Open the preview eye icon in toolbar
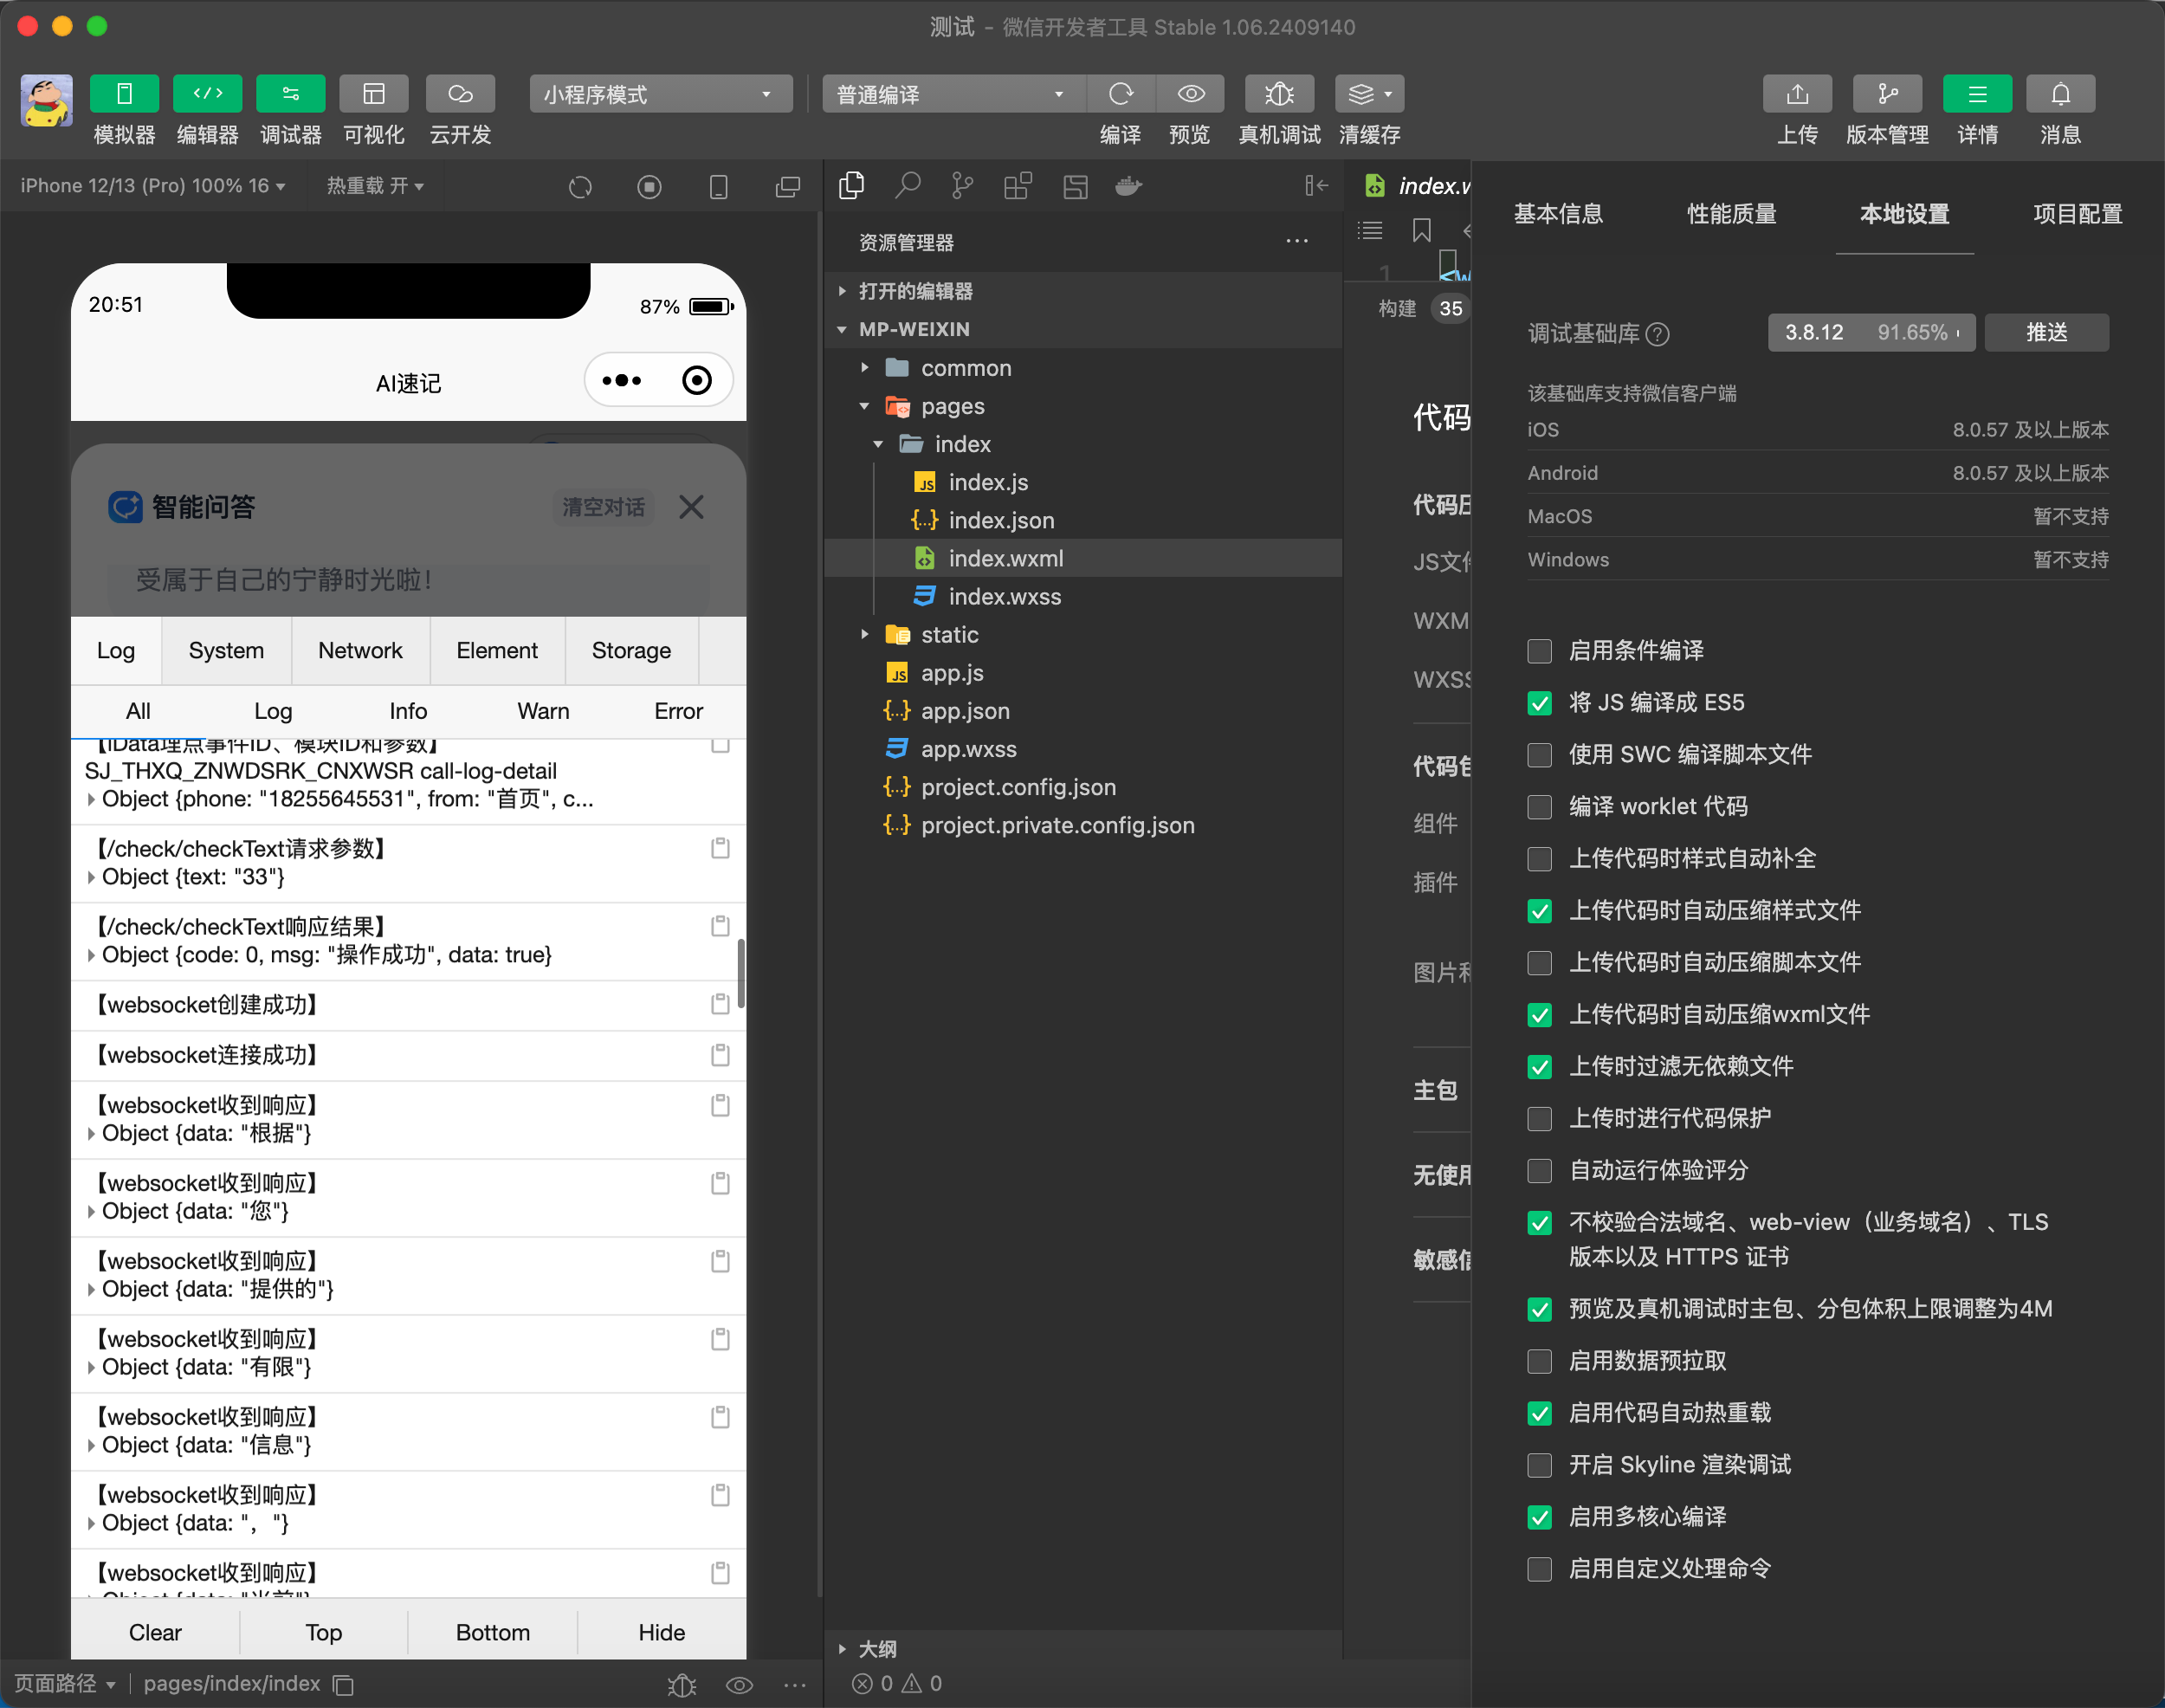The height and width of the screenshot is (1708, 2165). click(1190, 94)
